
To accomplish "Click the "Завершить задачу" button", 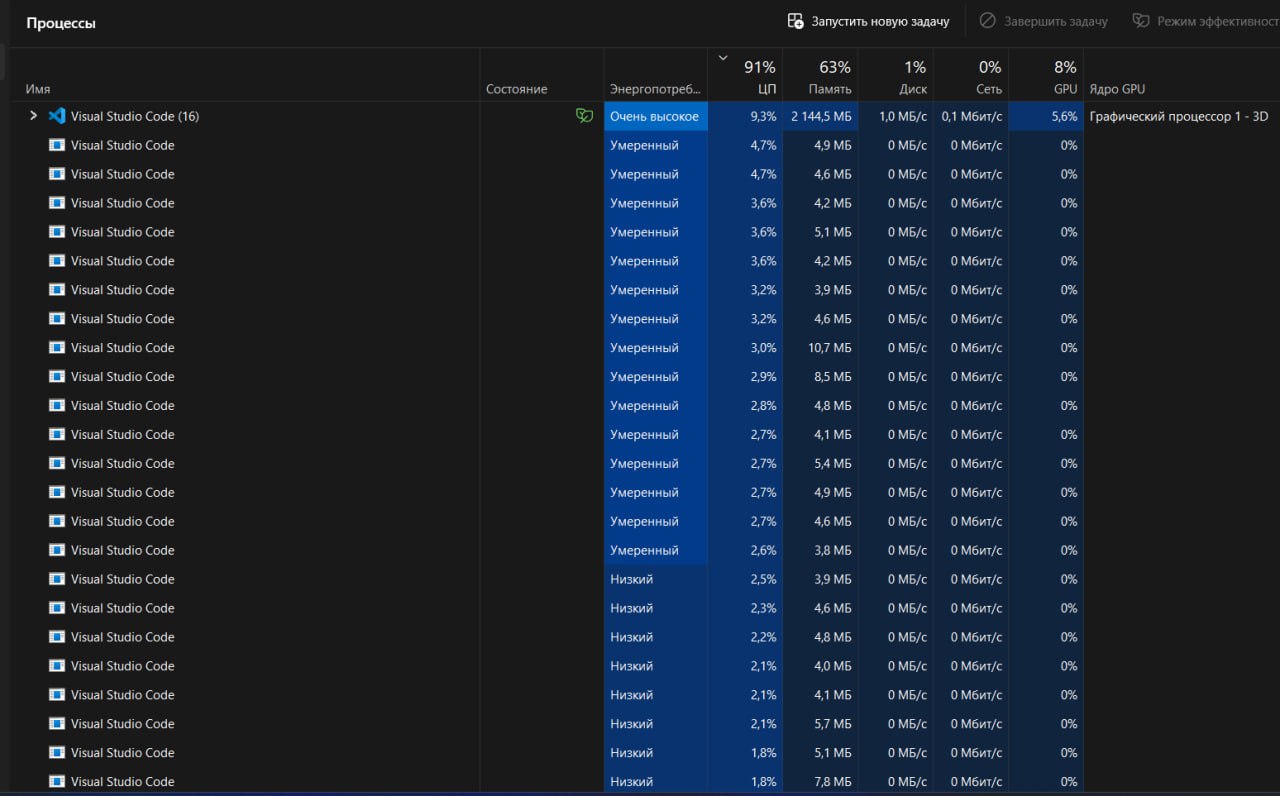I will 1043,21.
